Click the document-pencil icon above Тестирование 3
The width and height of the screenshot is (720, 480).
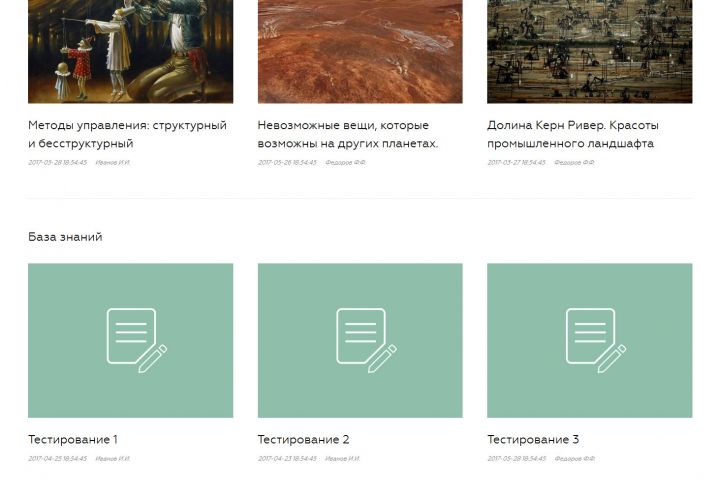[596, 340]
